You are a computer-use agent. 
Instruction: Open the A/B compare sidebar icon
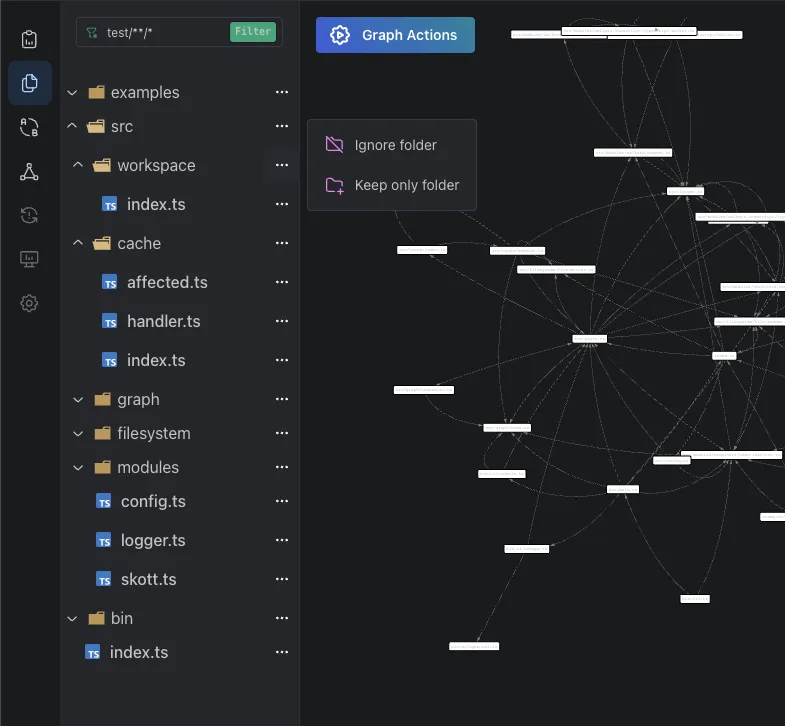29,127
